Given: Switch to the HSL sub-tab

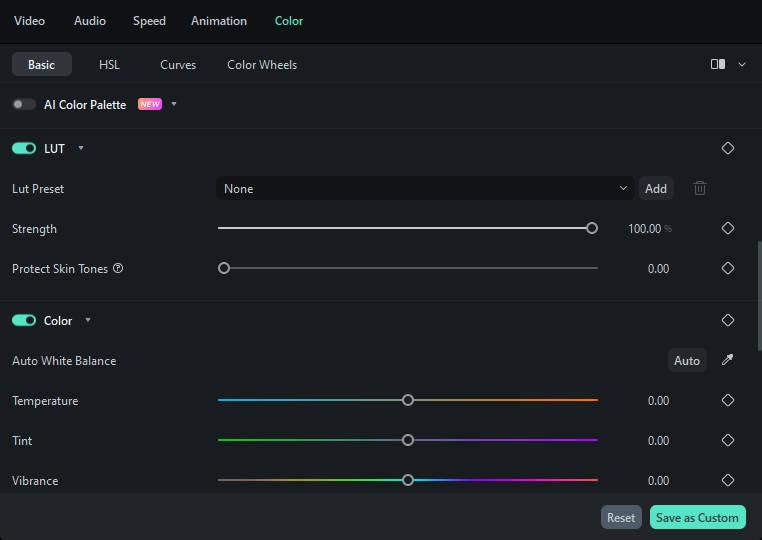Looking at the screenshot, I should (109, 65).
